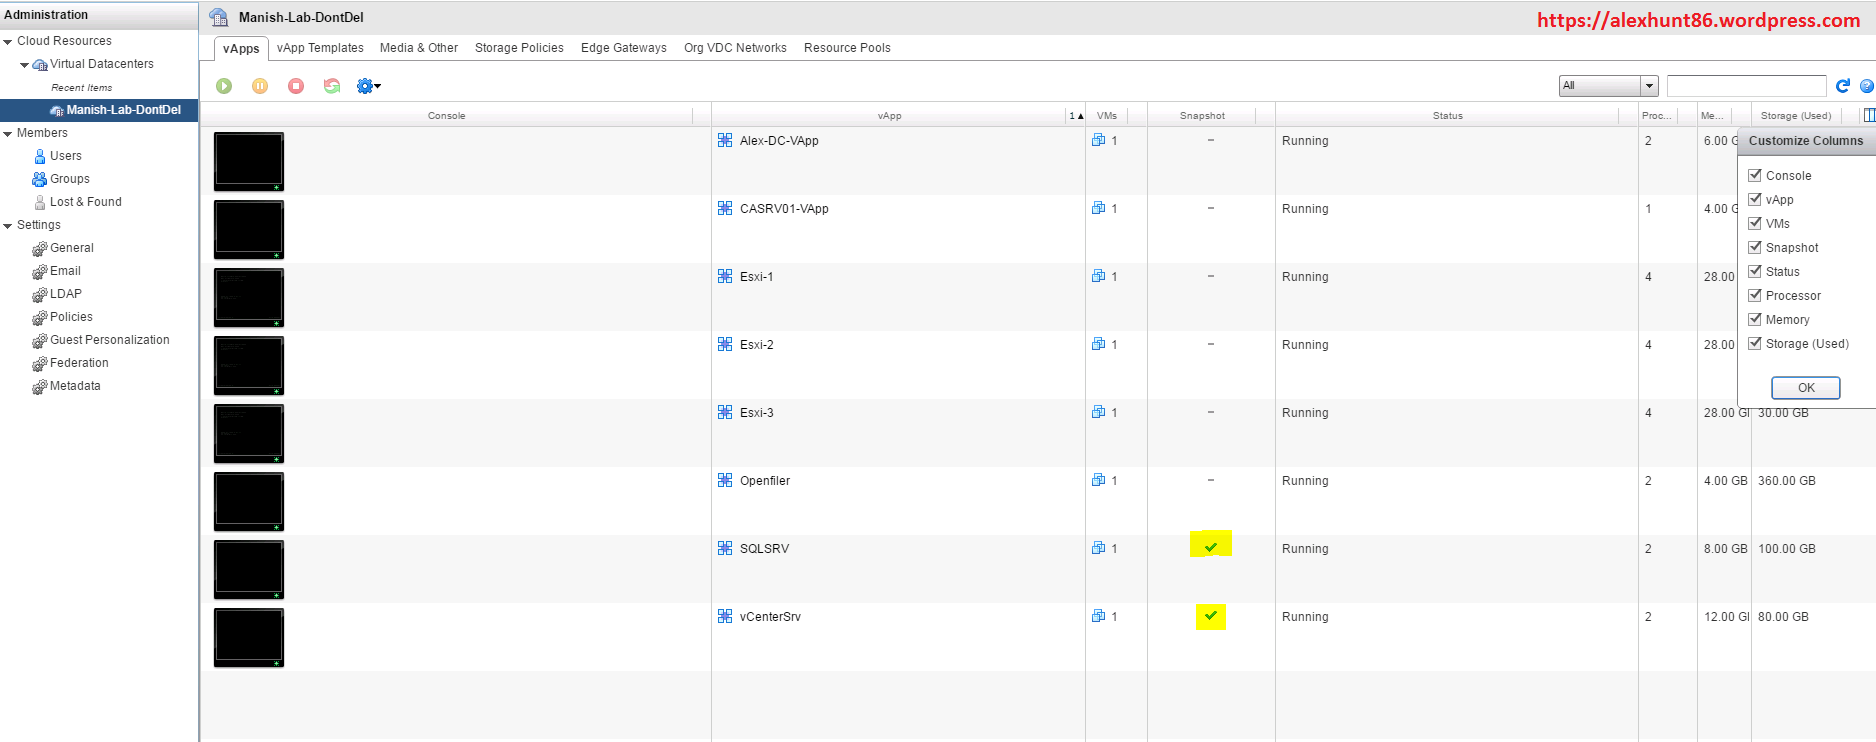Click the orange Suspend vApp icon
The height and width of the screenshot is (742, 1876).
pos(260,86)
